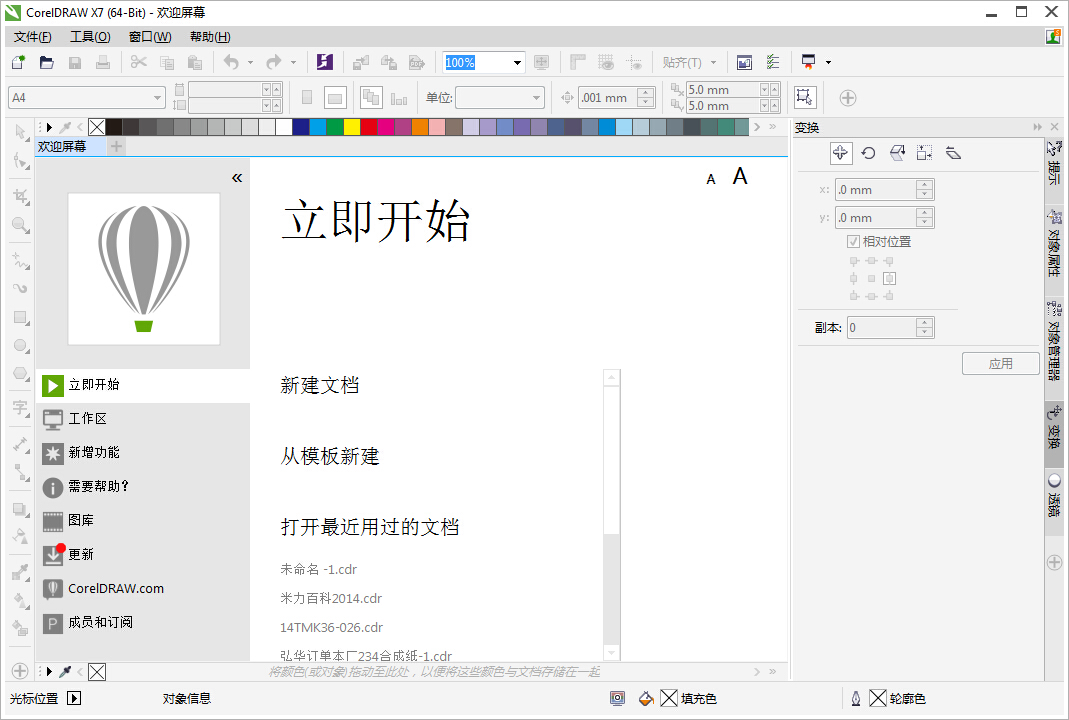Toggle portrait page orientation

point(307,98)
